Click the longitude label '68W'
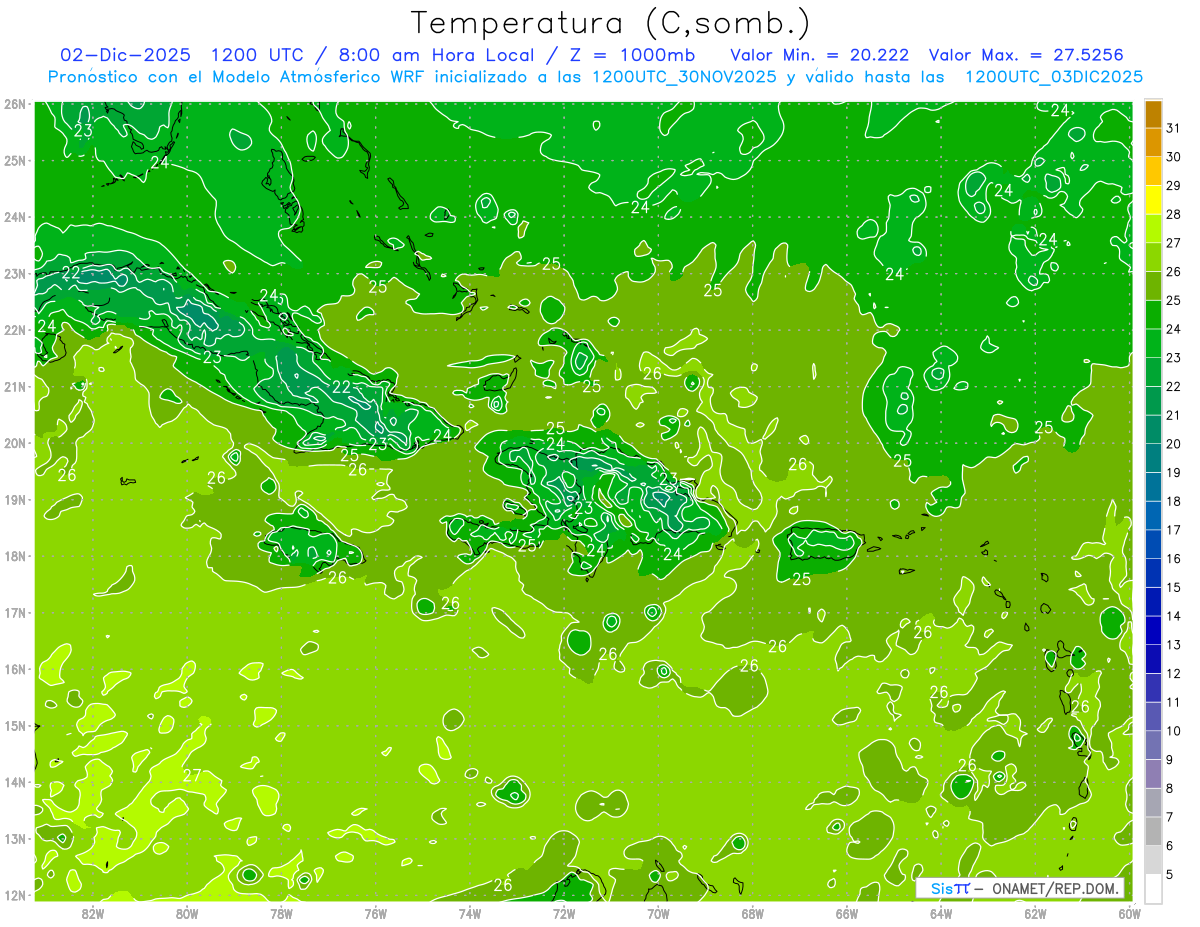This screenshot has width=1200, height=927. click(753, 912)
